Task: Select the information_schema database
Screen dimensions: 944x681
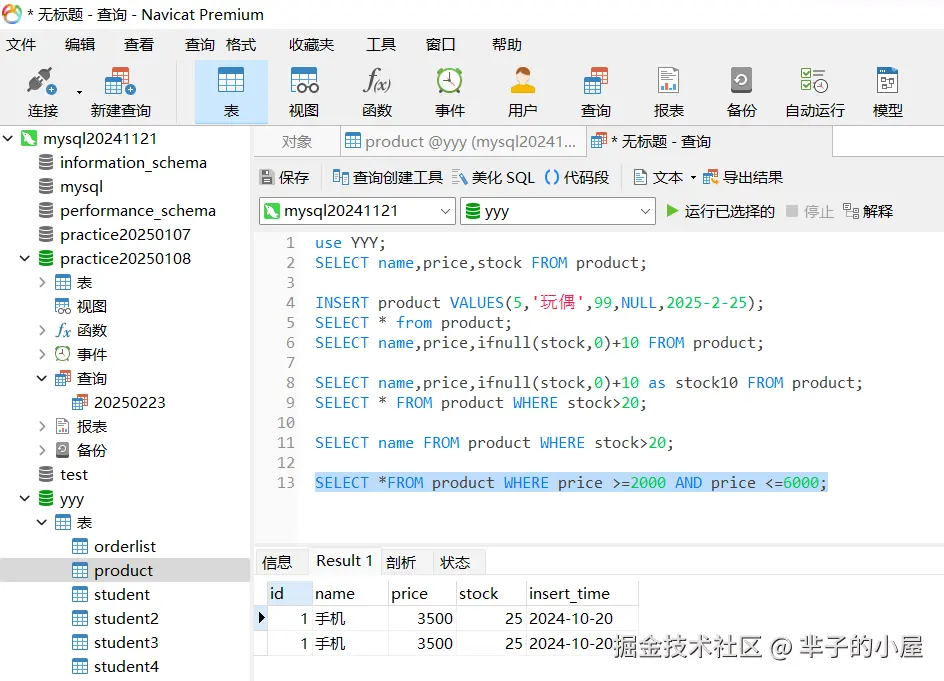Action: coord(133,163)
